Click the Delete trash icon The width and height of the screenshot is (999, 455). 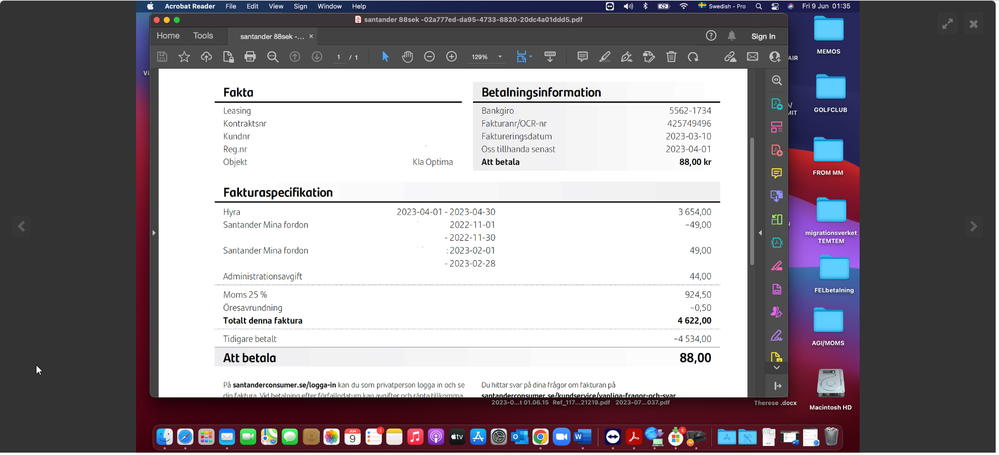pyautogui.click(x=671, y=57)
